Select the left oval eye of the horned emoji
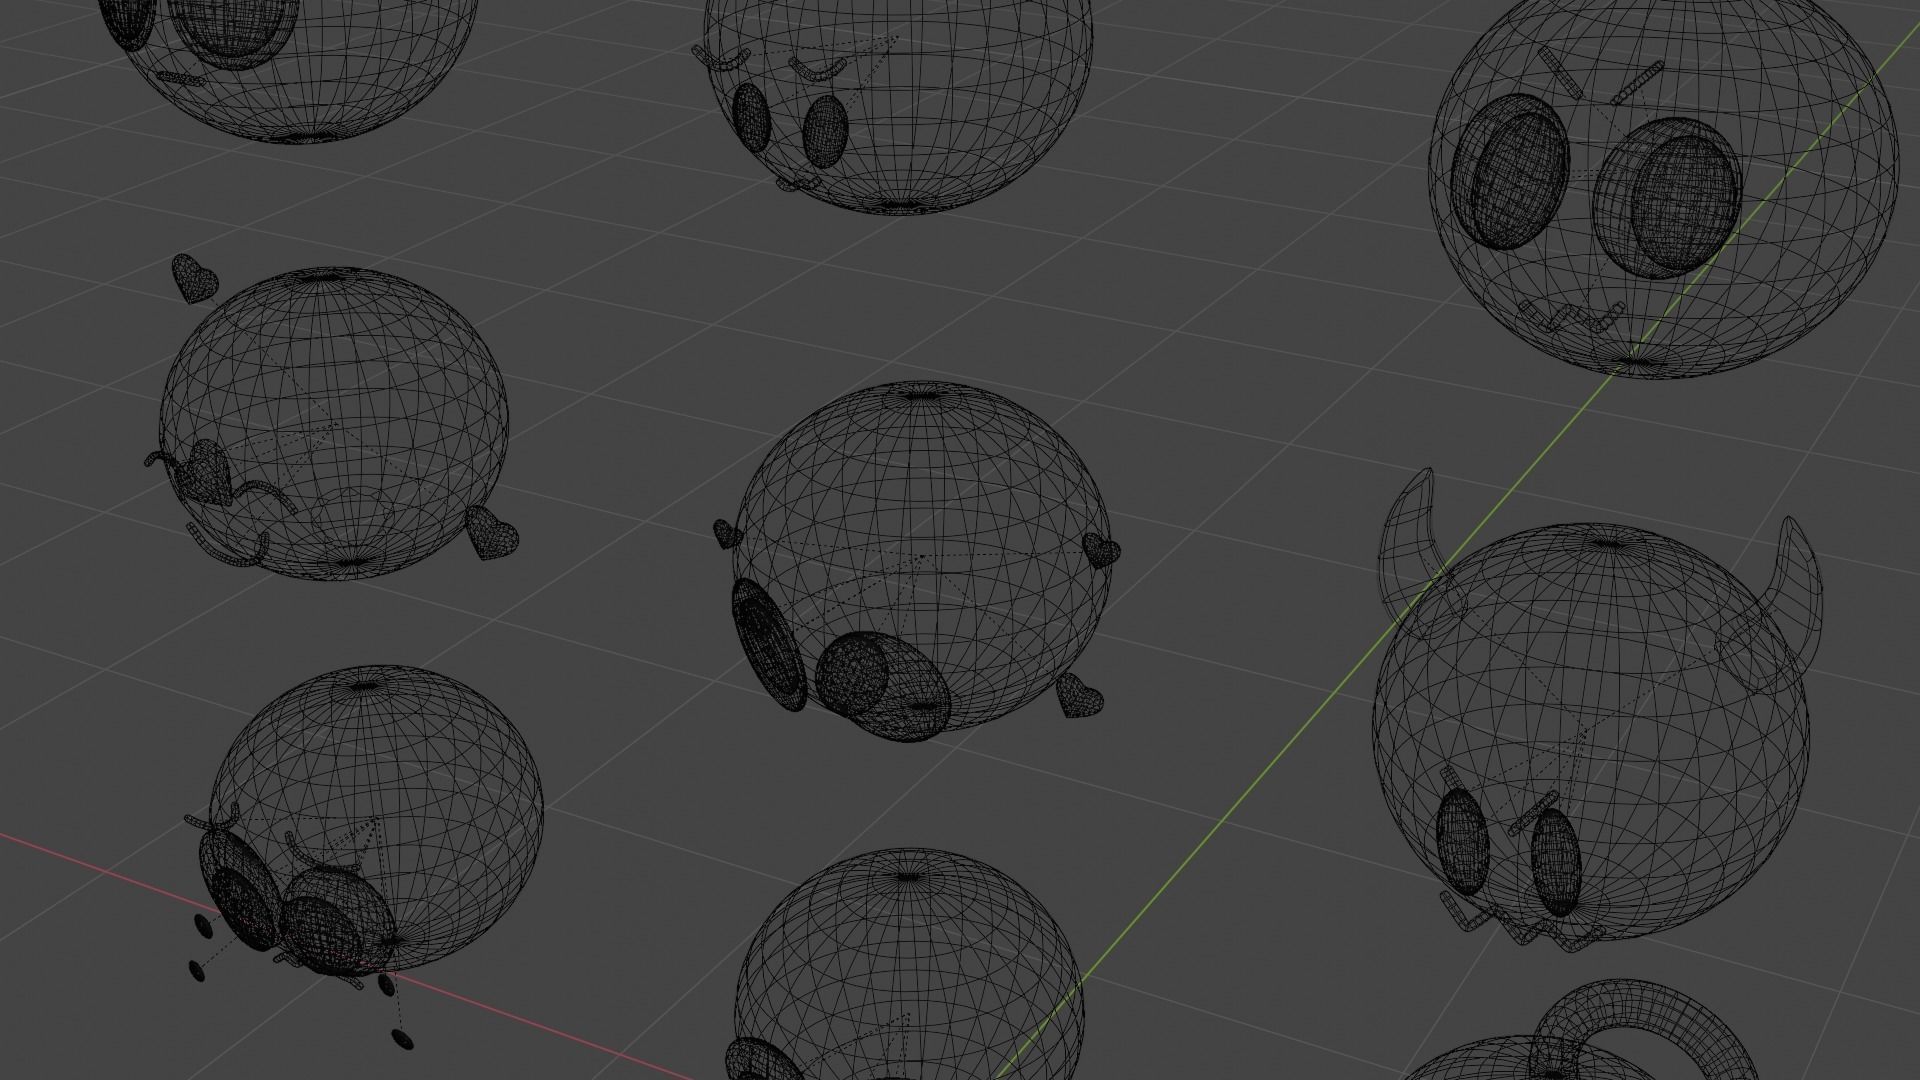Viewport: 1920px width, 1080px height. (x=1462, y=840)
